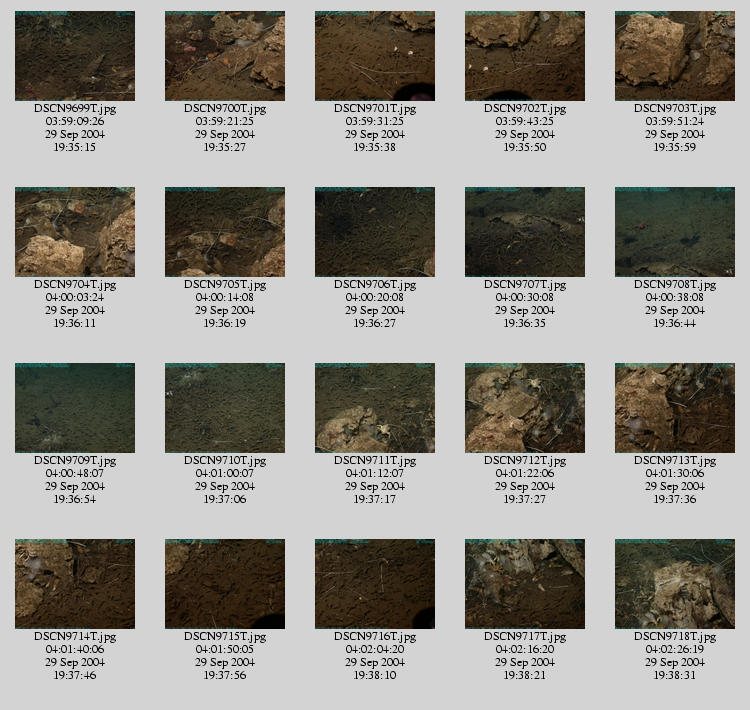Open the DSCN9699T.jpg thumbnail image
The height and width of the screenshot is (710, 750).
[x=75, y=56]
